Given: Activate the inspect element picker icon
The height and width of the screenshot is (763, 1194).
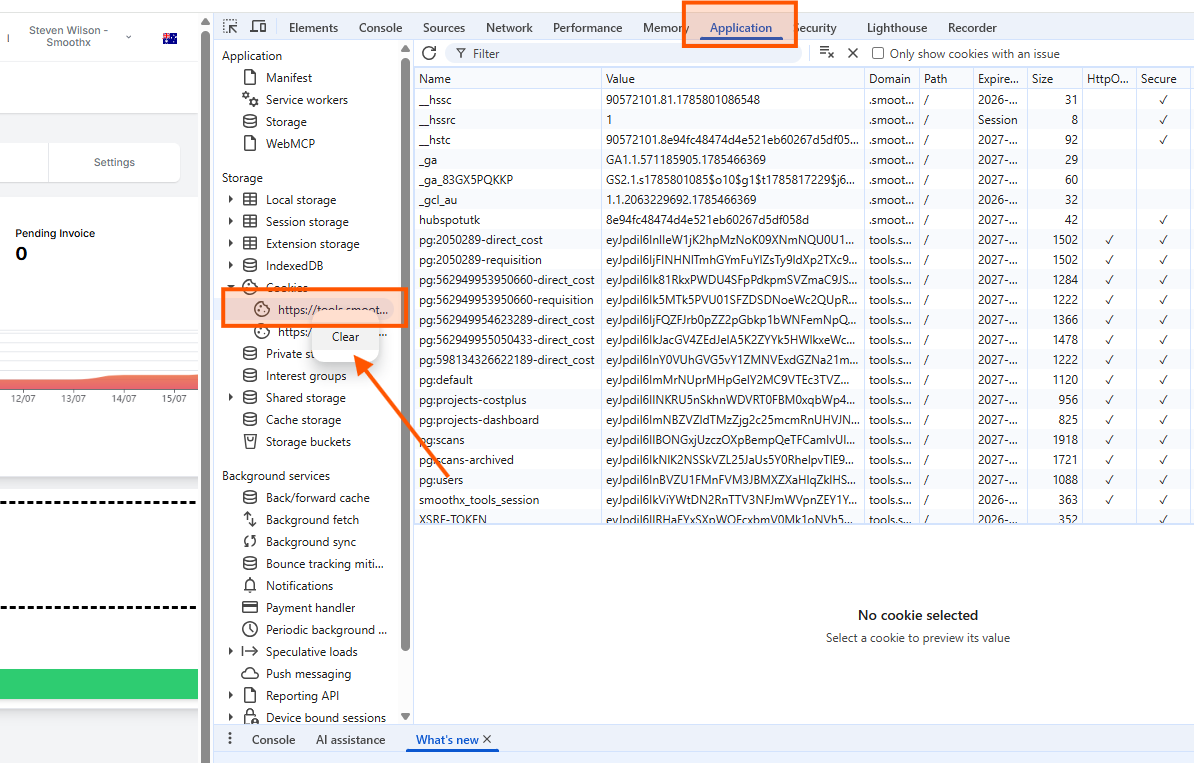Looking at the screenshot, I should tap(230, 27).
